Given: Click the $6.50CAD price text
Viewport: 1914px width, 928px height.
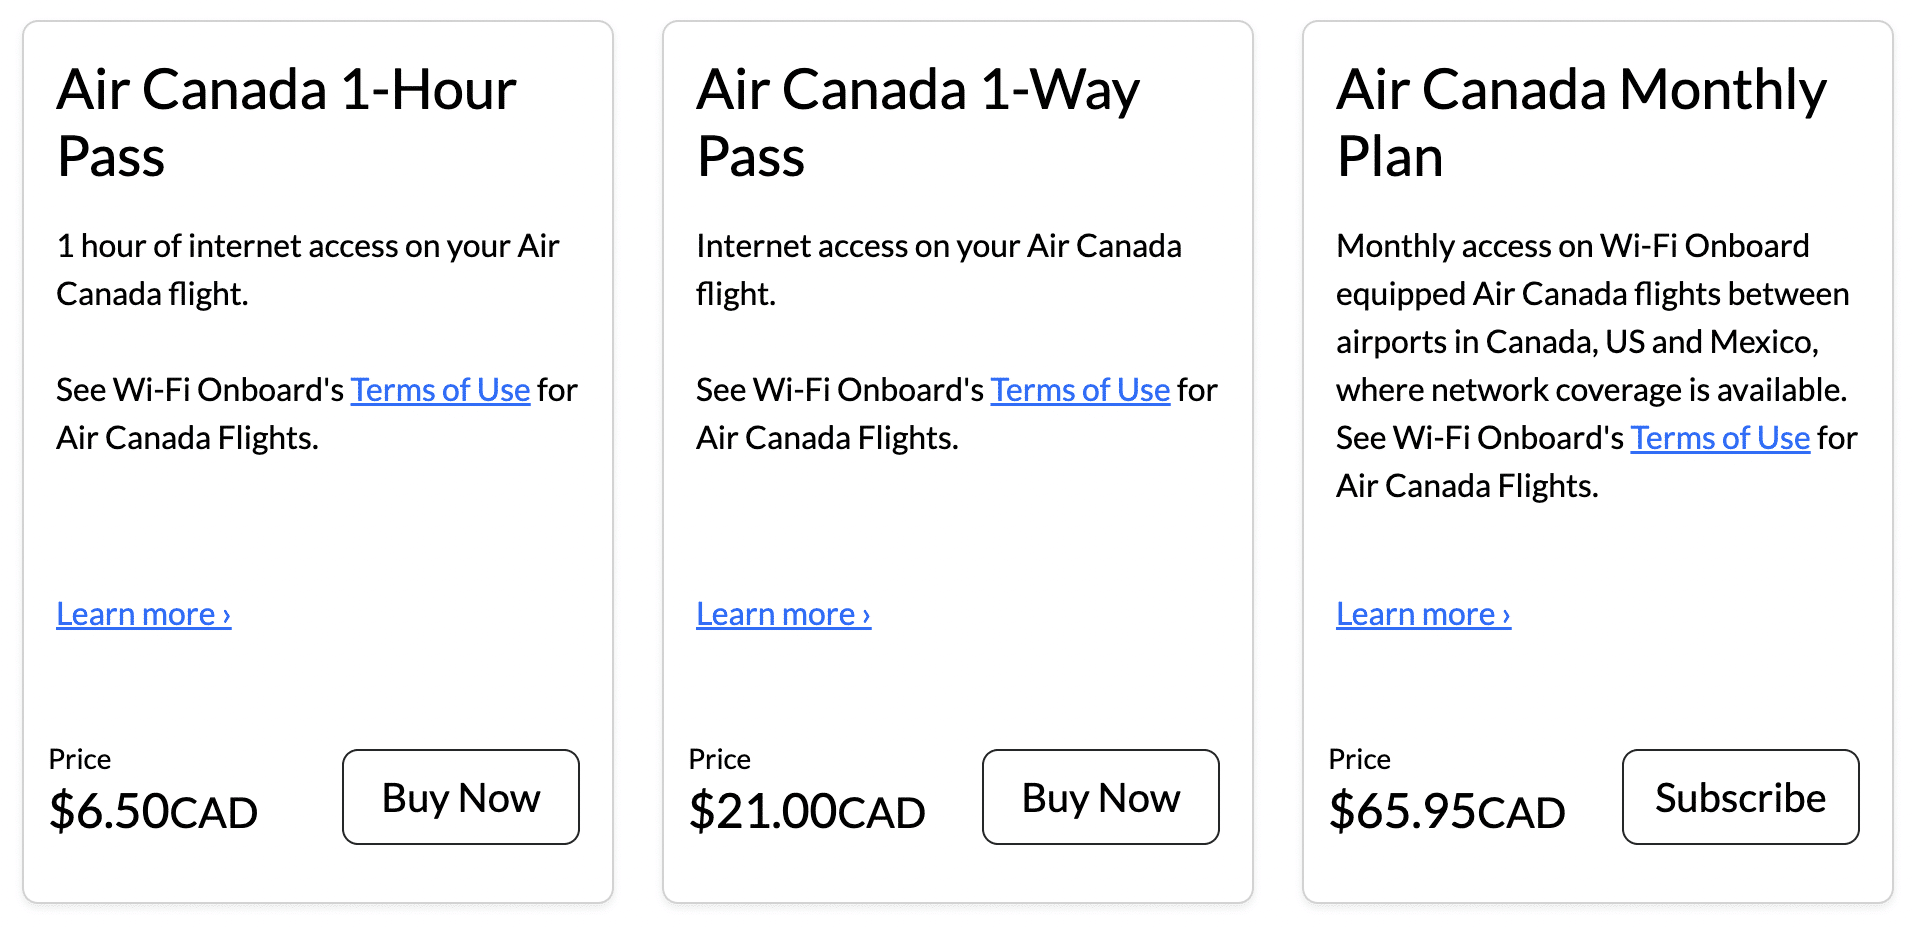Looking at the screenshot, I should tap(153, 811).
